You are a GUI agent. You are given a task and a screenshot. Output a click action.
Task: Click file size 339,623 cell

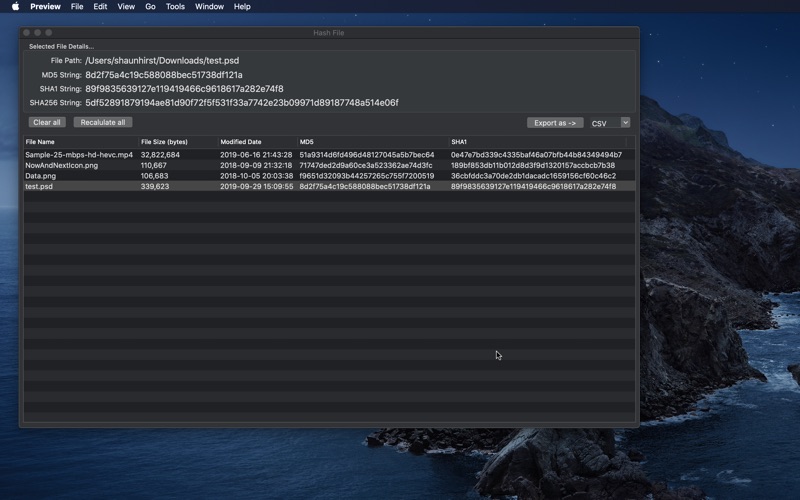[155, 187]
